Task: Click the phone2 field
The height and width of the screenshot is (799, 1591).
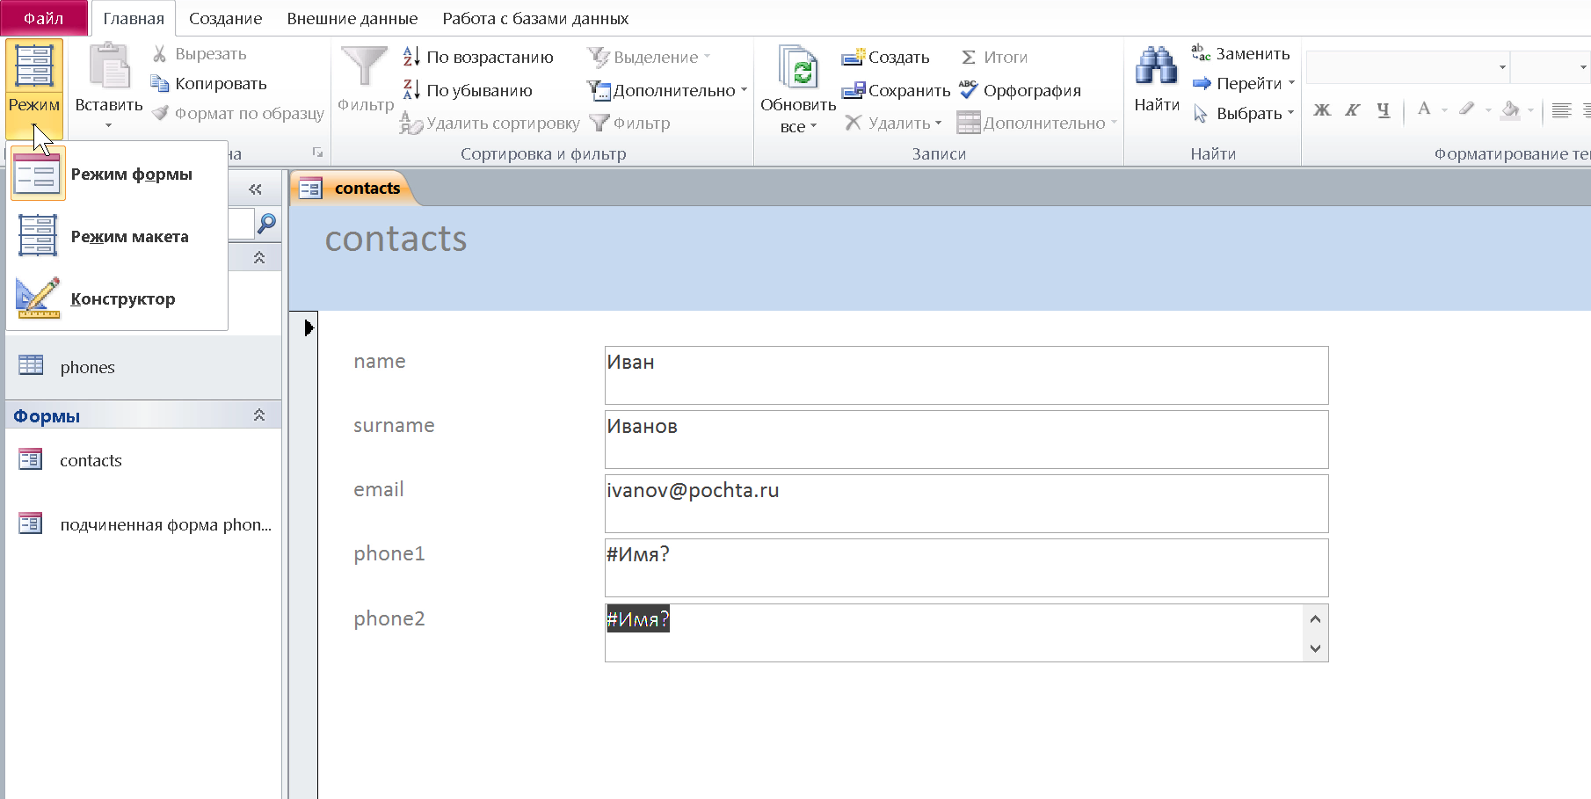Action: [966, 632]
